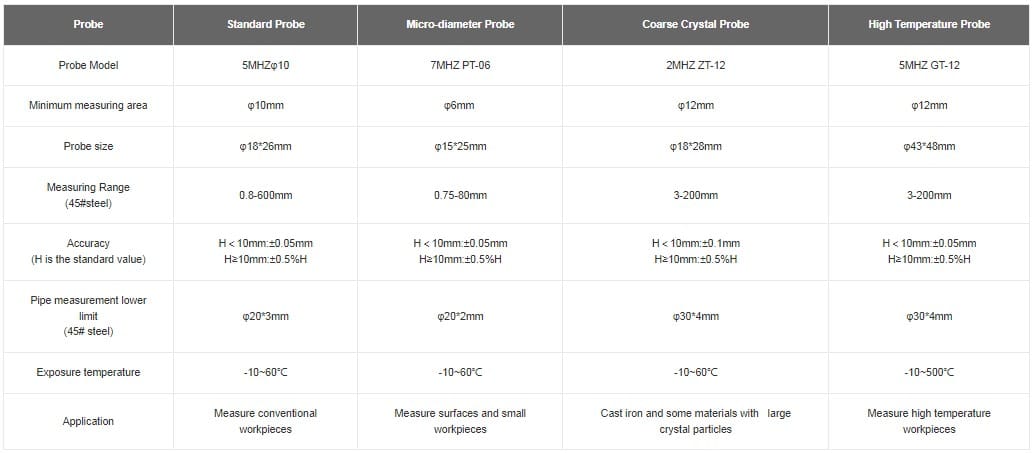
Task: Click the Coarse Crystal Probe header
Action: (x=694, y=24)
